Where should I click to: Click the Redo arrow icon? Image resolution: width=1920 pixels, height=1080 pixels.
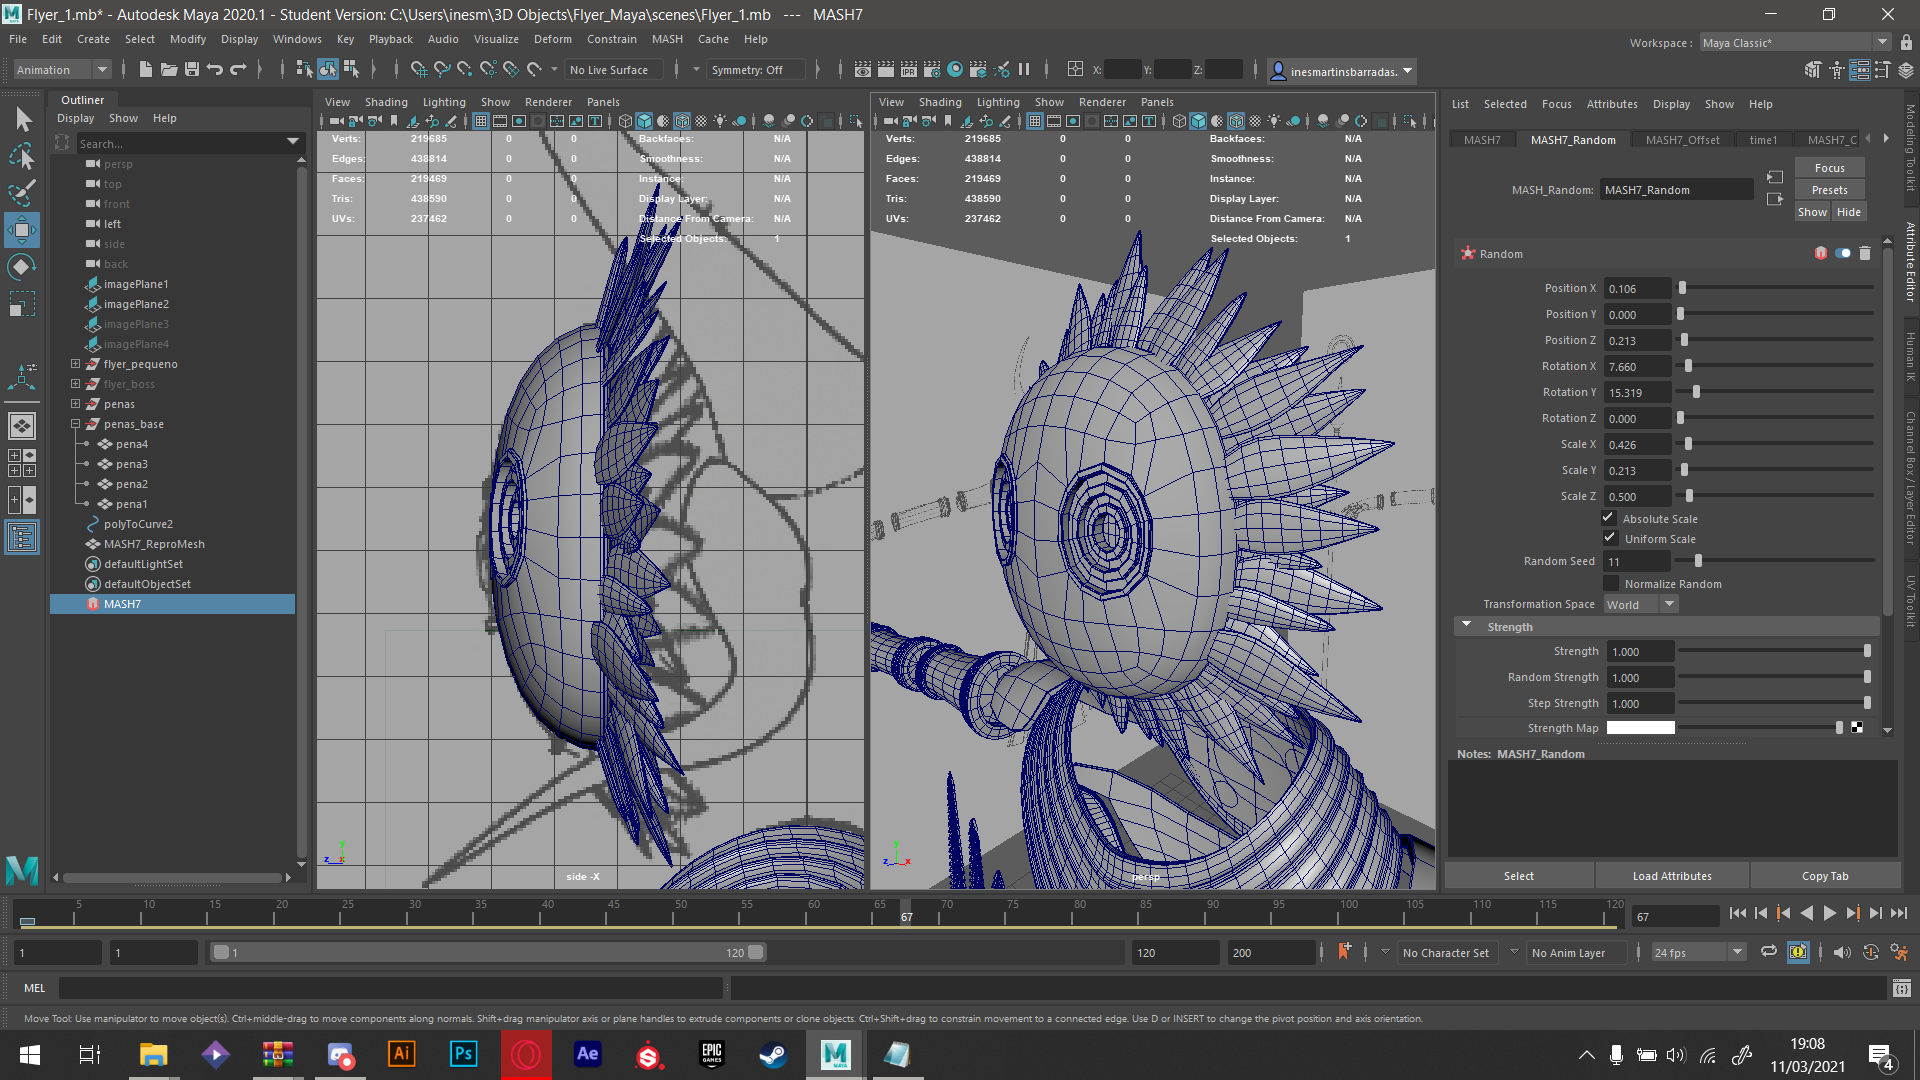pyautogui.click(x=238, y=69)
